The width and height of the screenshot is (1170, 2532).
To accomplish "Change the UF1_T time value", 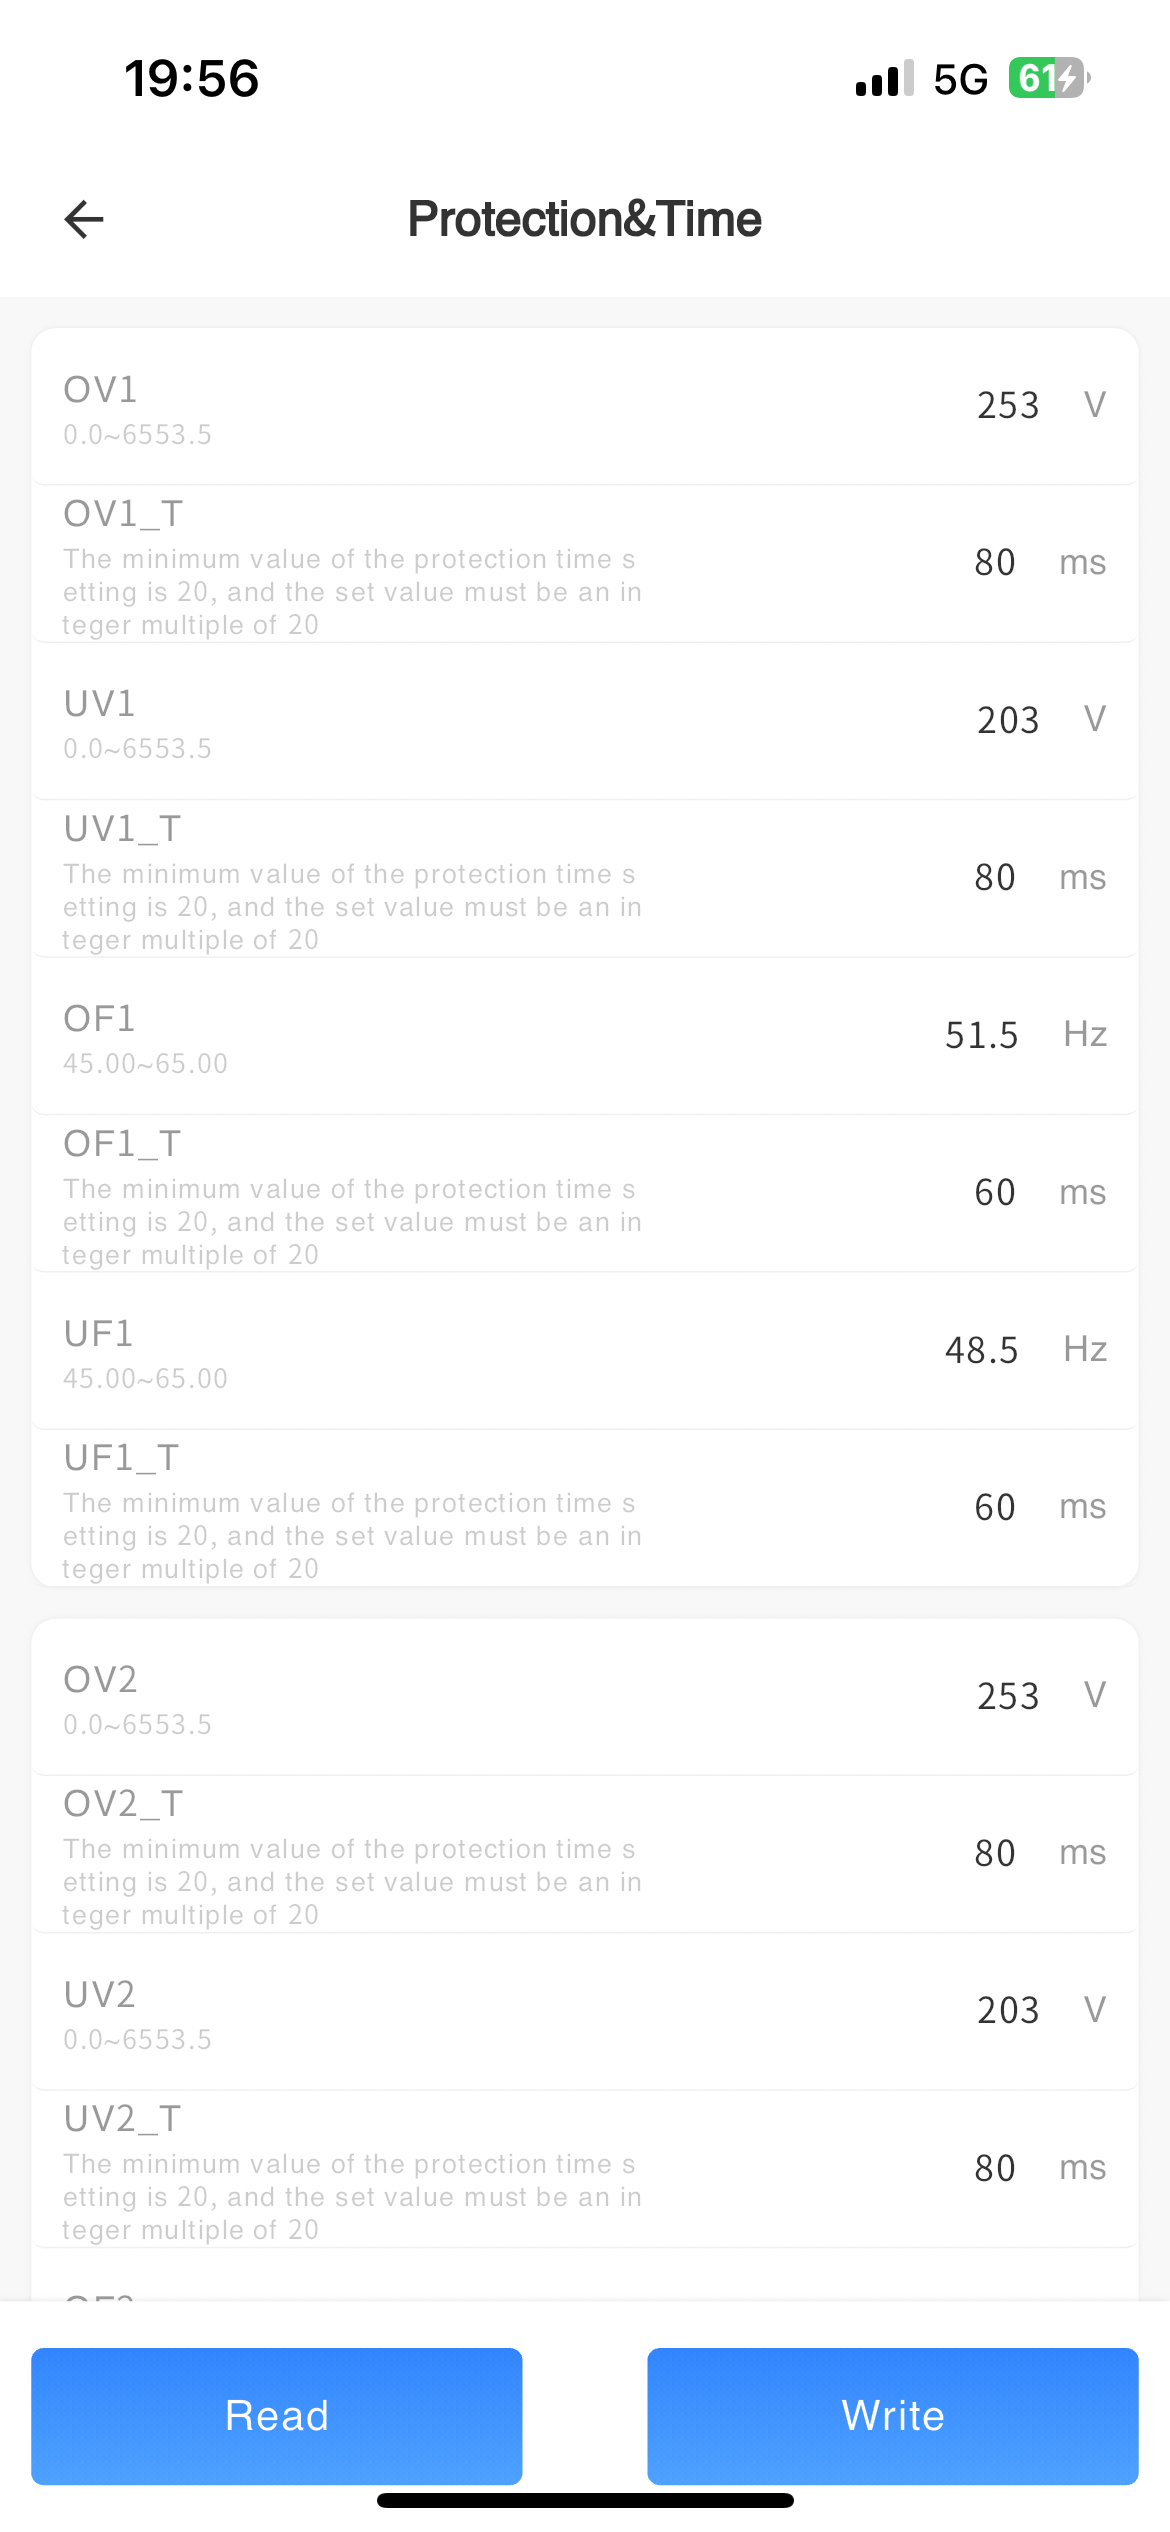I will pos(994,1507).
